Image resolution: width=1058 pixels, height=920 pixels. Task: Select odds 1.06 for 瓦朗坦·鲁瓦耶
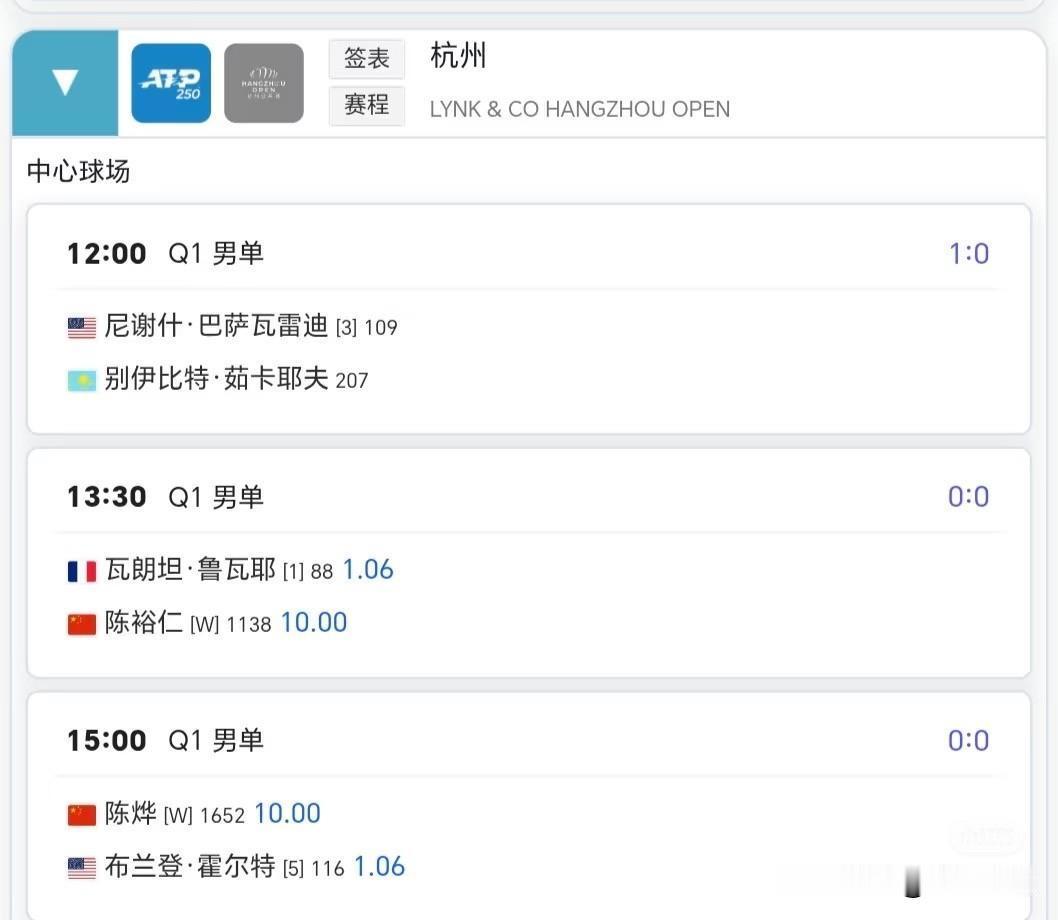(x=368, y=570)
